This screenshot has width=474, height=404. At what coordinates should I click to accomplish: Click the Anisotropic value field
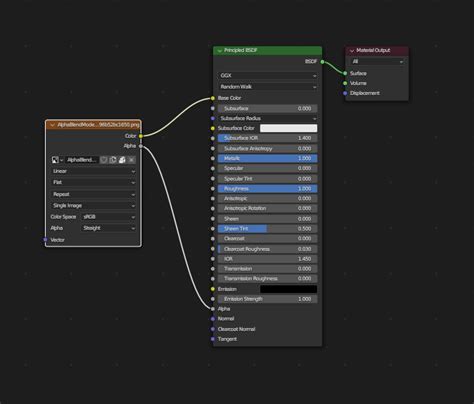[268, 199]
